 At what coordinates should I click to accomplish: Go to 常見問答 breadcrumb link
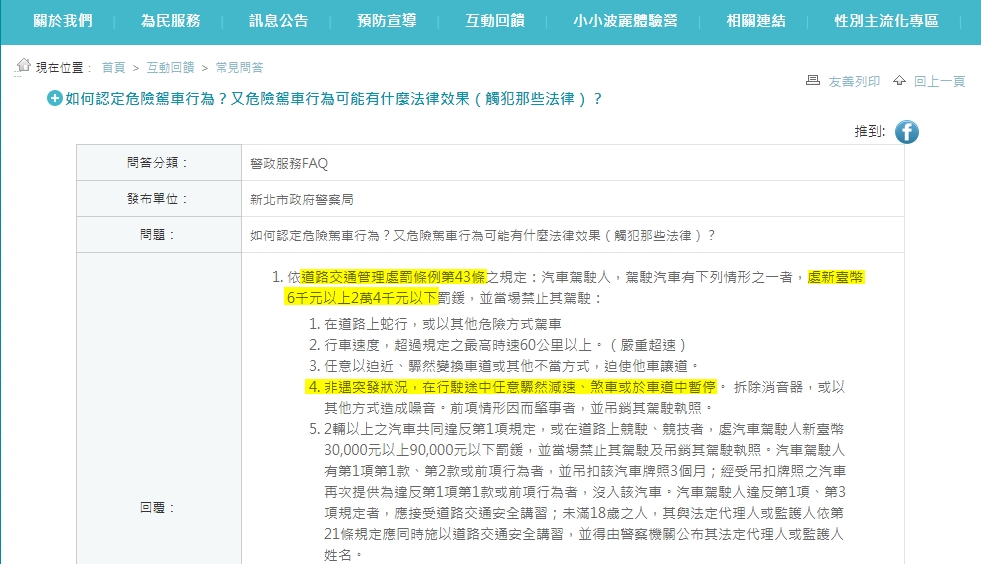[240, 68]
